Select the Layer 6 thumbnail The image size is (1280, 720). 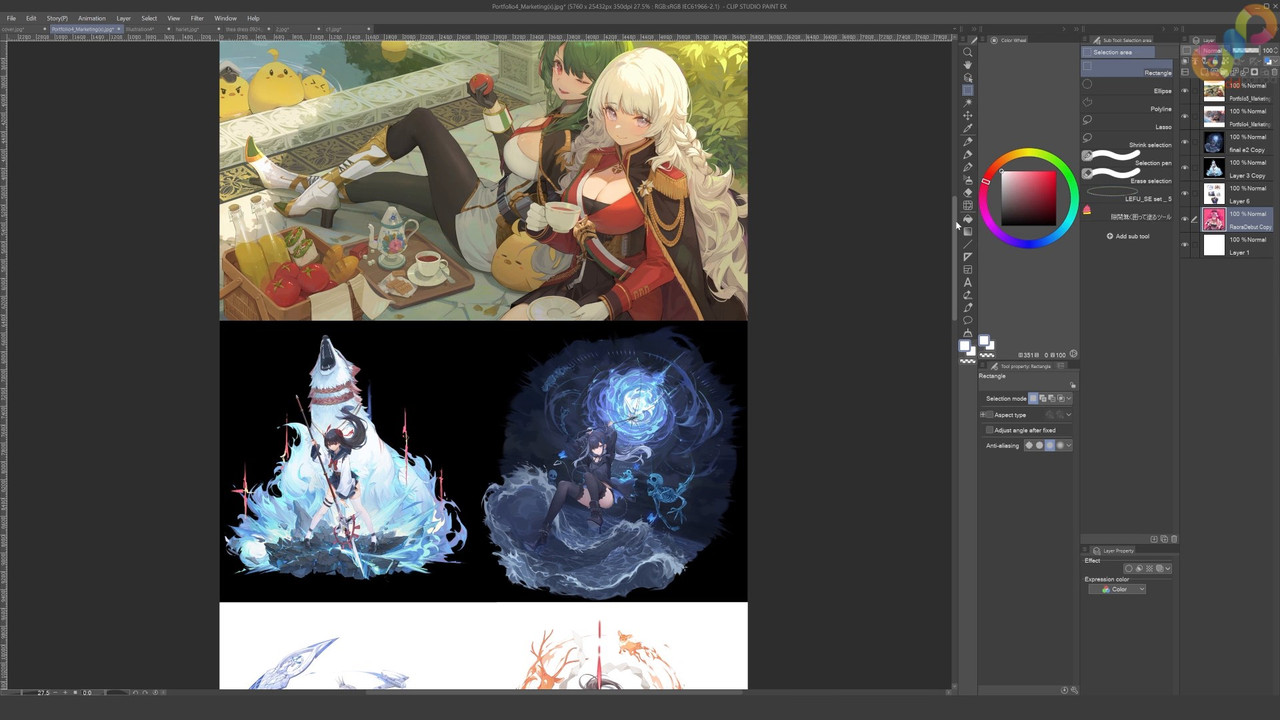click(x=1214, y=194)
